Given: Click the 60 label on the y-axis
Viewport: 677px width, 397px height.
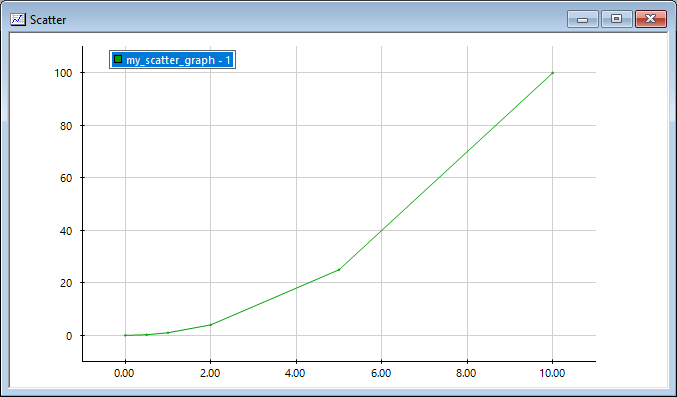Looking at the screenshot, I should (66, 178).
